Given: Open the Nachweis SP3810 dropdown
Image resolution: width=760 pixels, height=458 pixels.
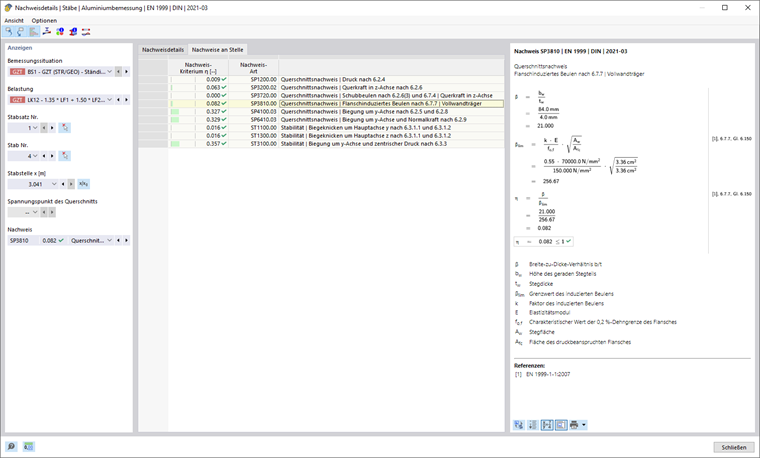Looking at the screenshot, I should [110, 240].
